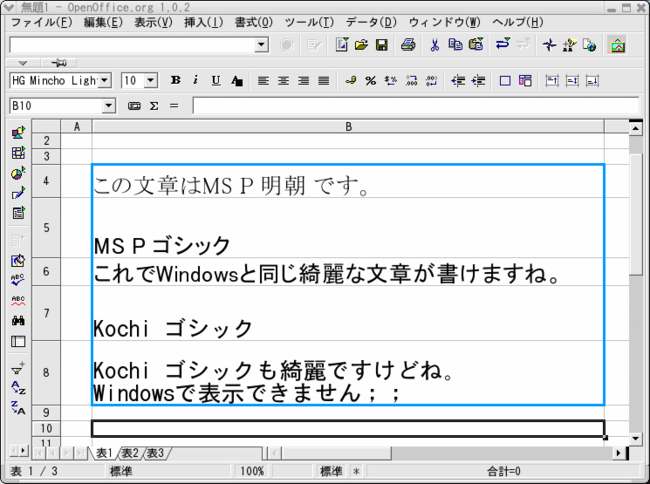This screenshot has width=650, height=484.
Task: Open the font size 10 dropdown
Action: 151,80
